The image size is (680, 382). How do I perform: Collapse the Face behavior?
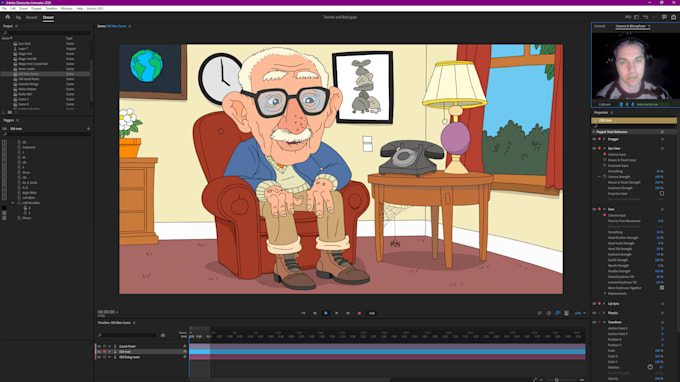point(604,209)
